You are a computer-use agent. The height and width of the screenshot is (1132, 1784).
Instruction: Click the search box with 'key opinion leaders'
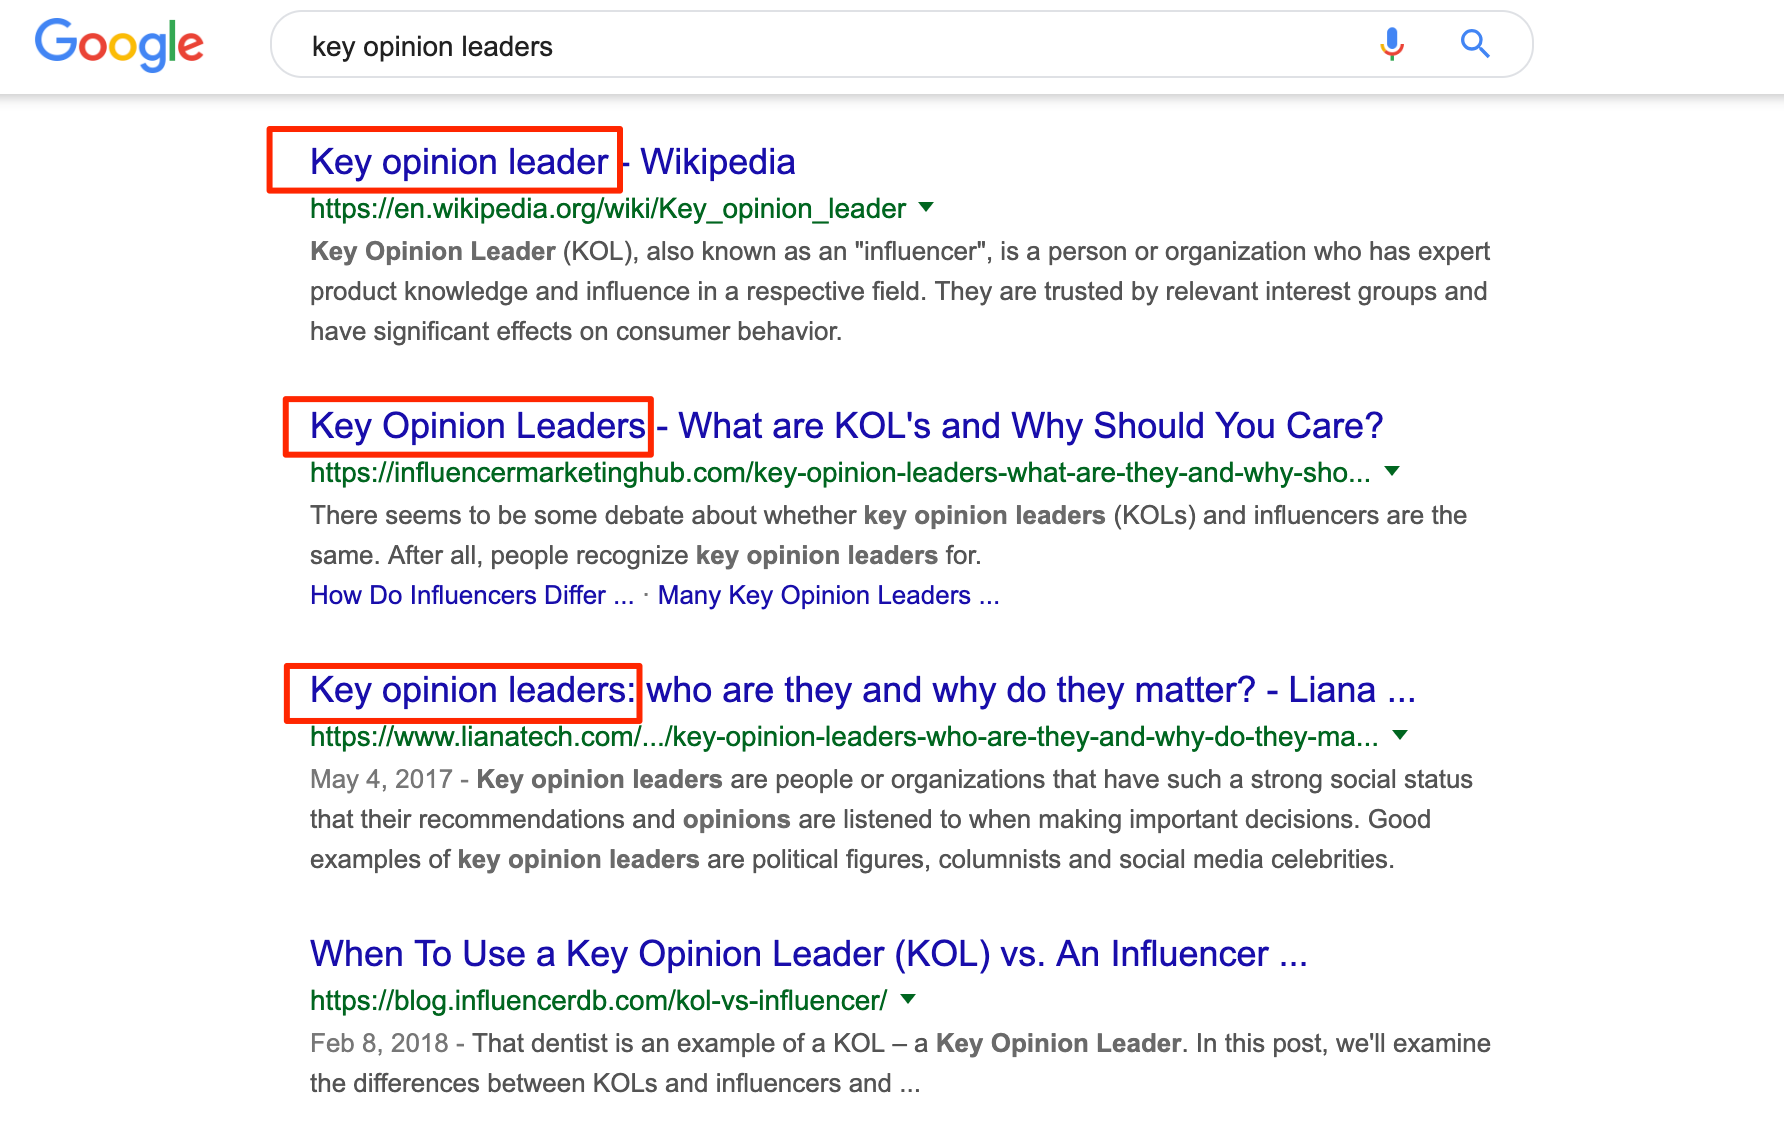point(800,46)
